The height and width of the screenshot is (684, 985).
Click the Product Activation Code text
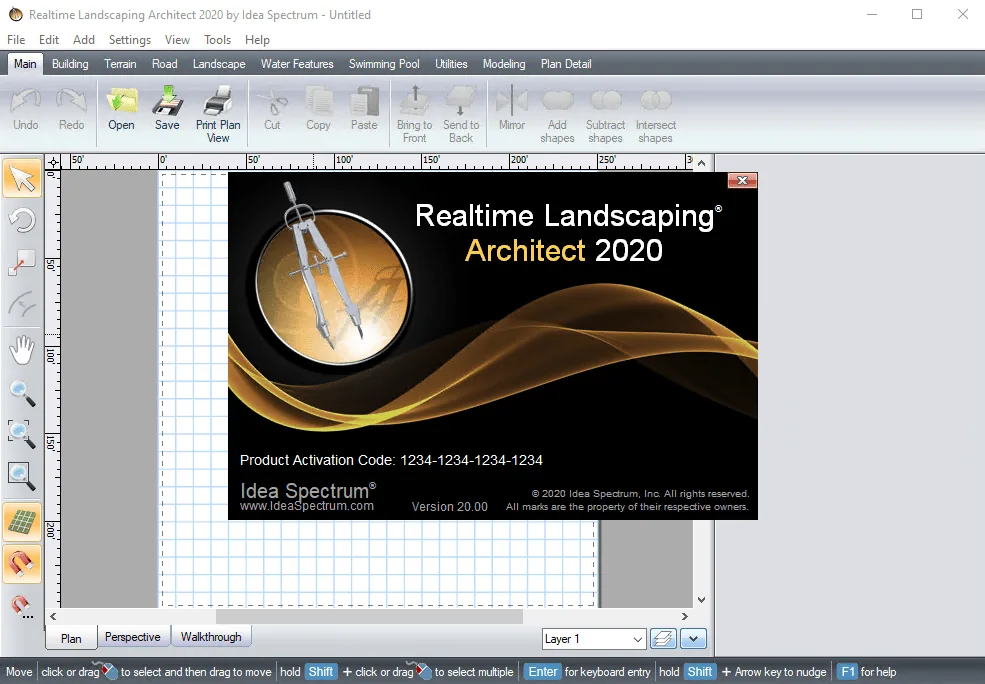tap(391, 460)
